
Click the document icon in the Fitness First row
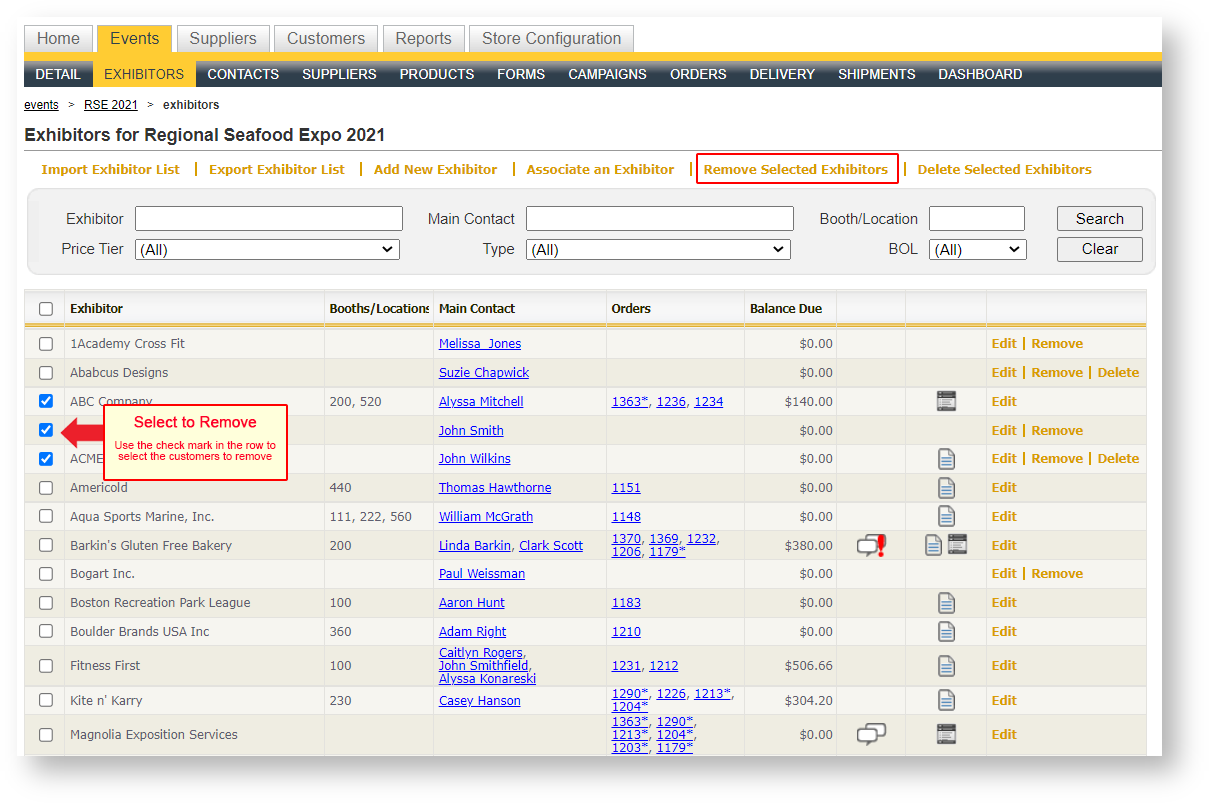point(946,666)
